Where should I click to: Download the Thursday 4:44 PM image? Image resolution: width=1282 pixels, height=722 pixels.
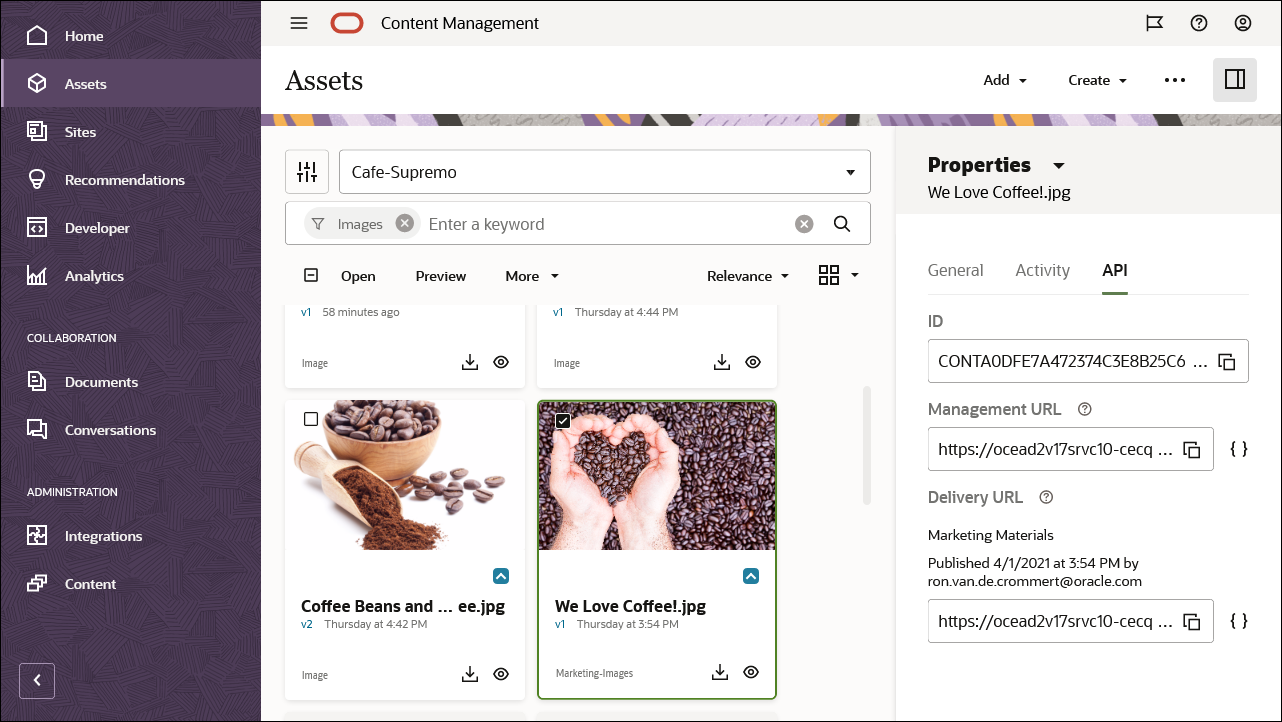(722, 362)
